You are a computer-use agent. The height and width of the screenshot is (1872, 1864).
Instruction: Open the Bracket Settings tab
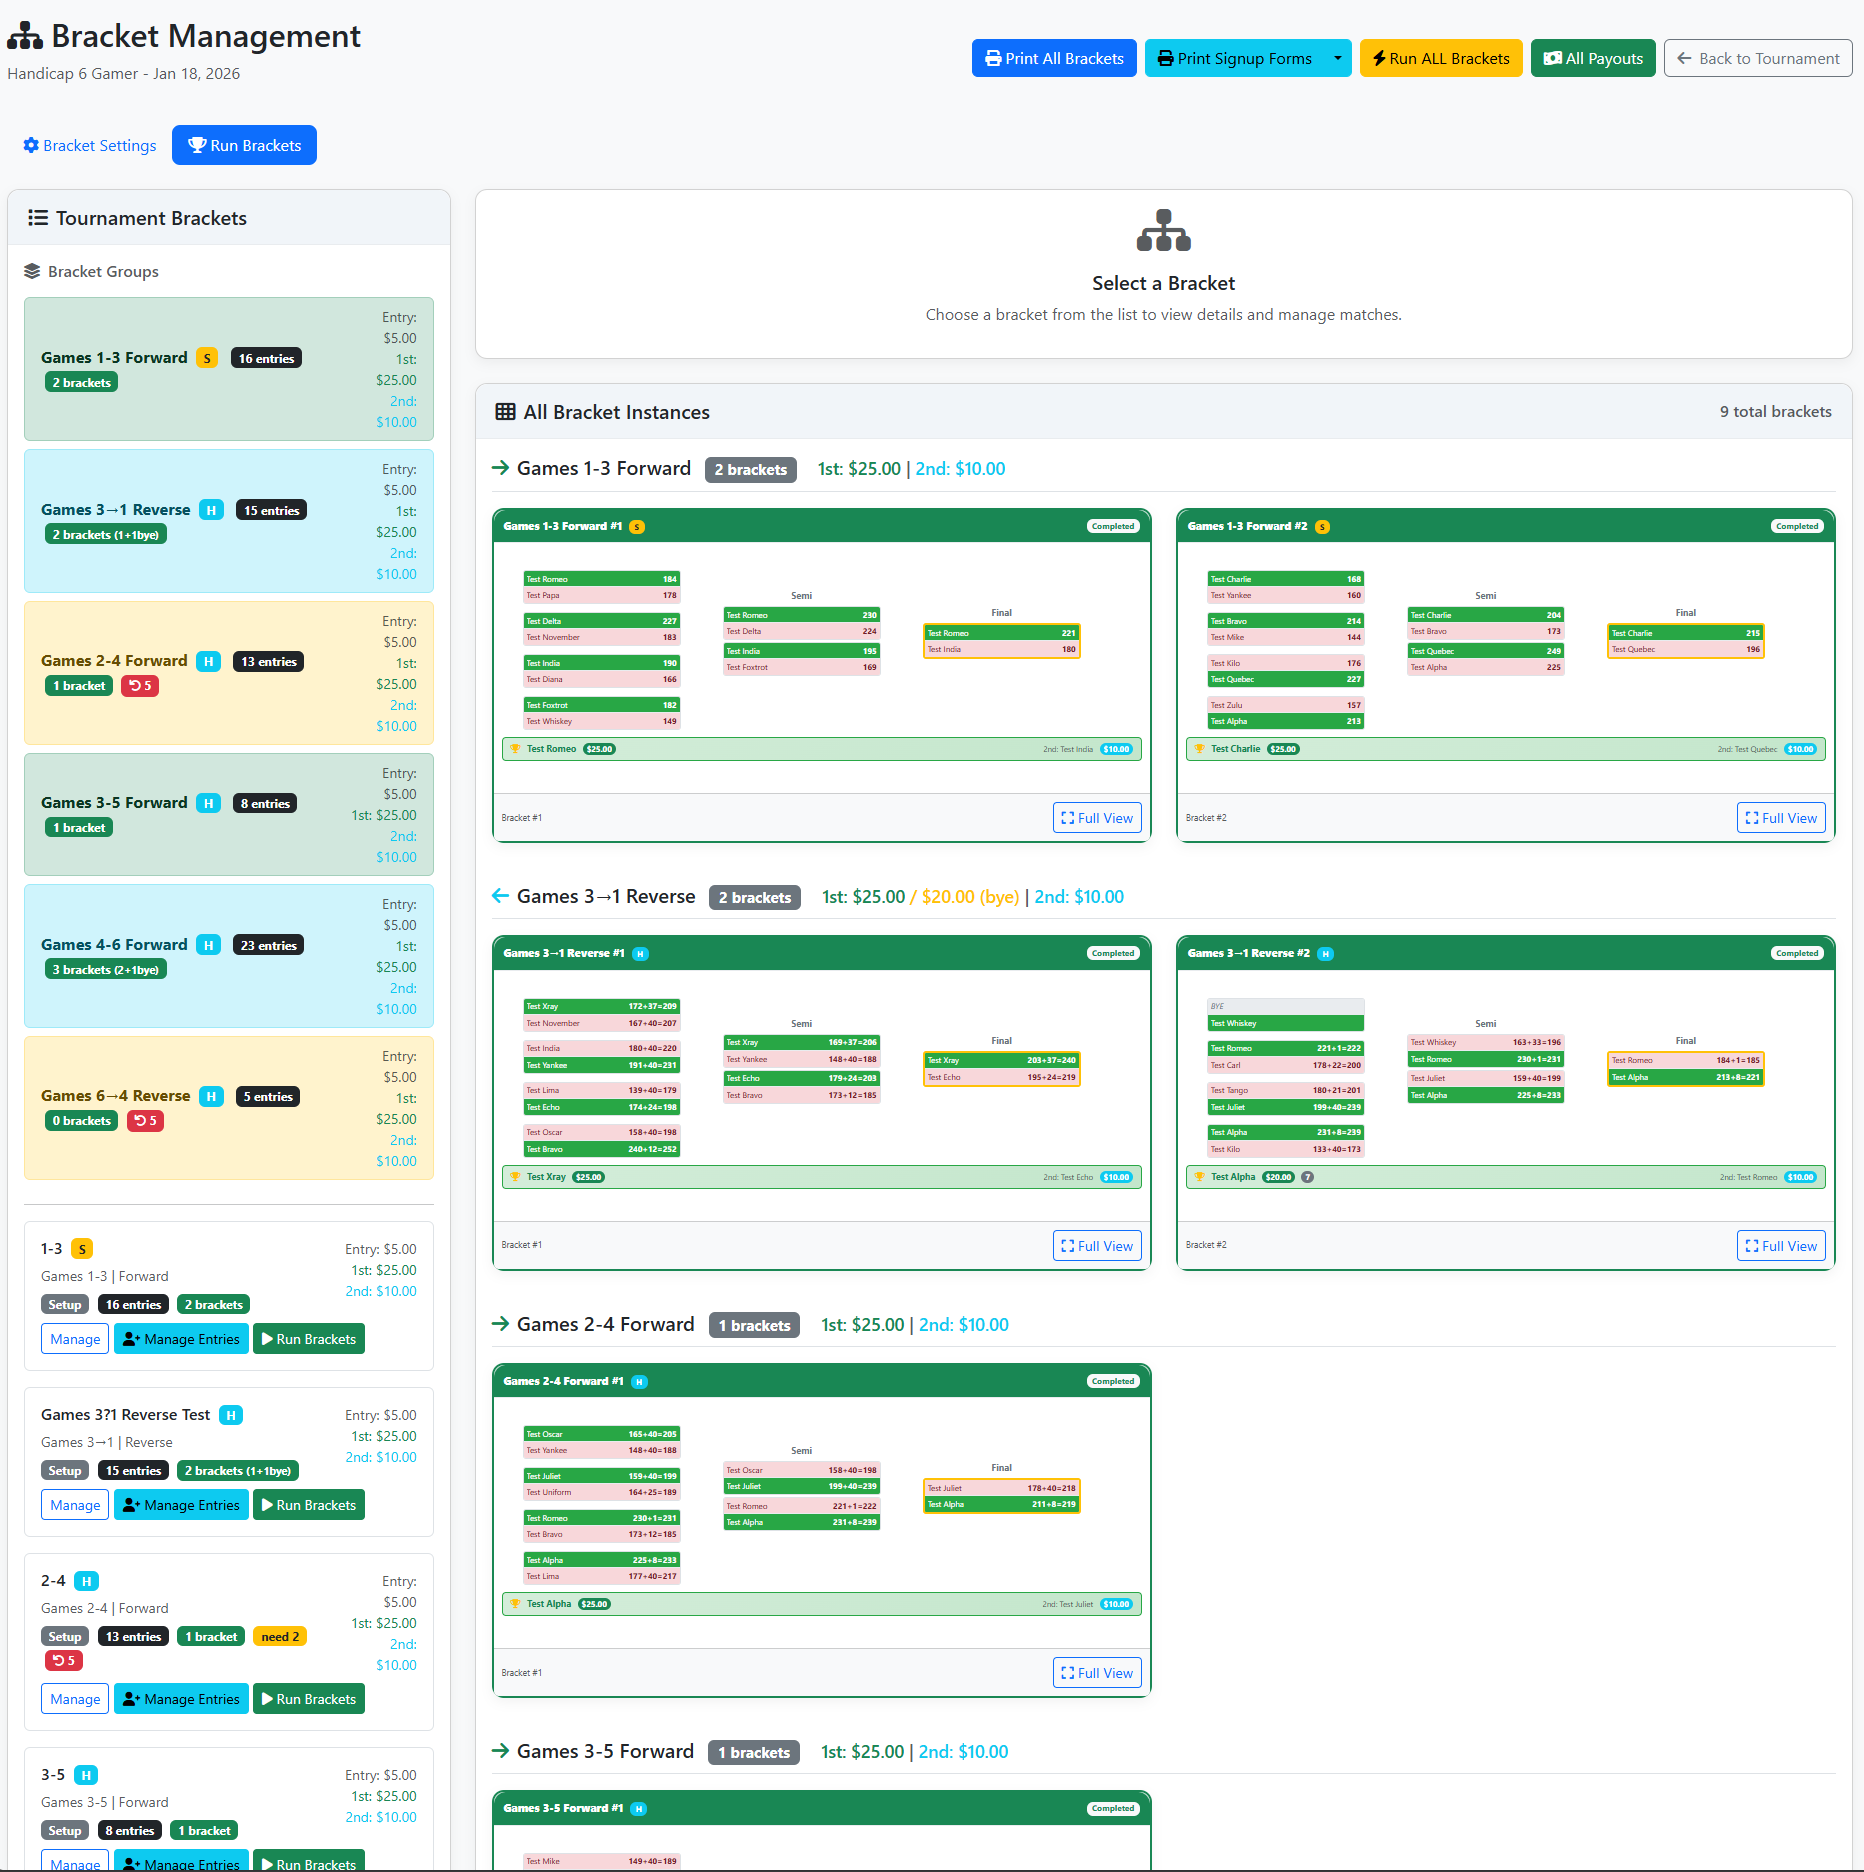click(90, 145)
